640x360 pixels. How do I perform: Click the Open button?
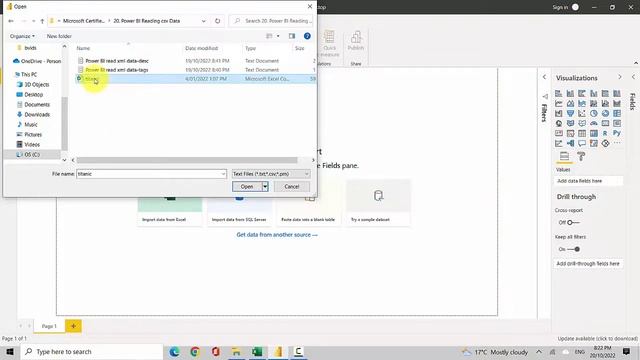click(x=247, y=187)
